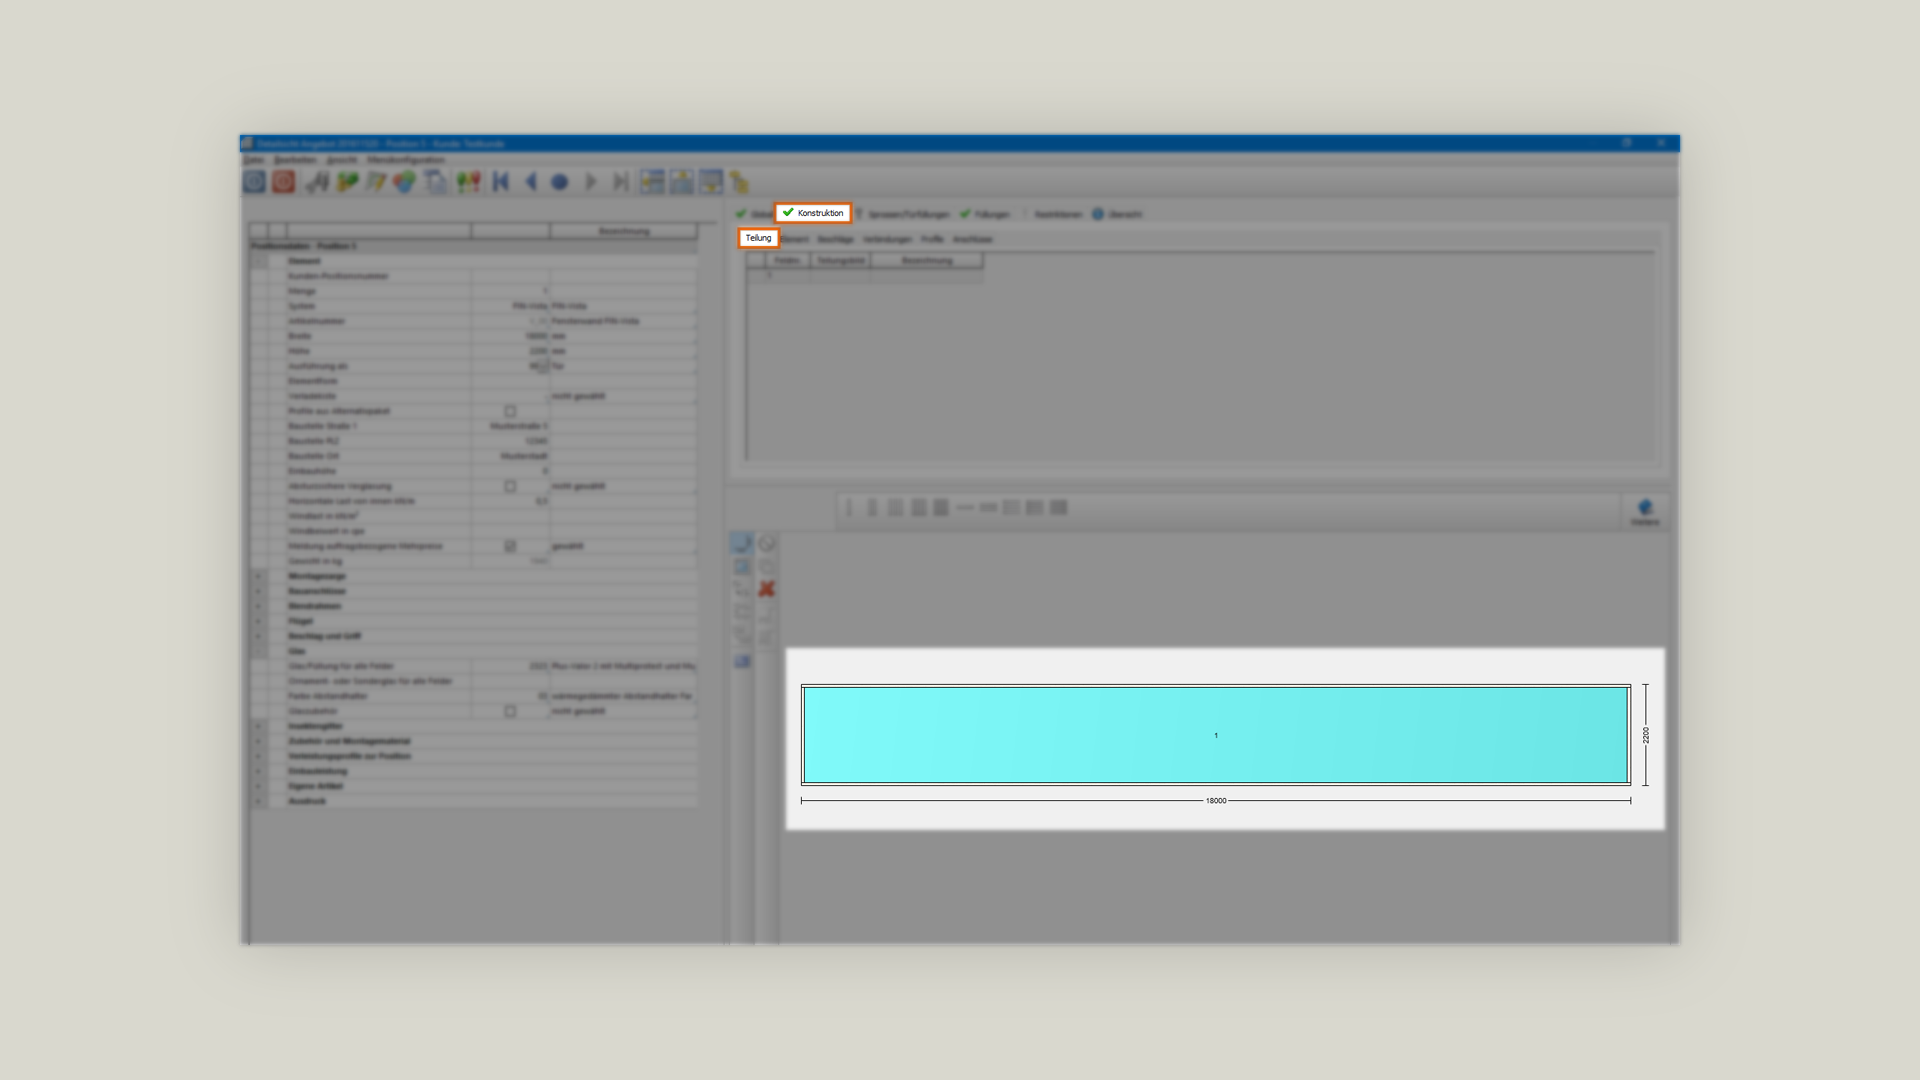Open the Konstruktion tab
1920x1080 pixels.
point(813,213)
